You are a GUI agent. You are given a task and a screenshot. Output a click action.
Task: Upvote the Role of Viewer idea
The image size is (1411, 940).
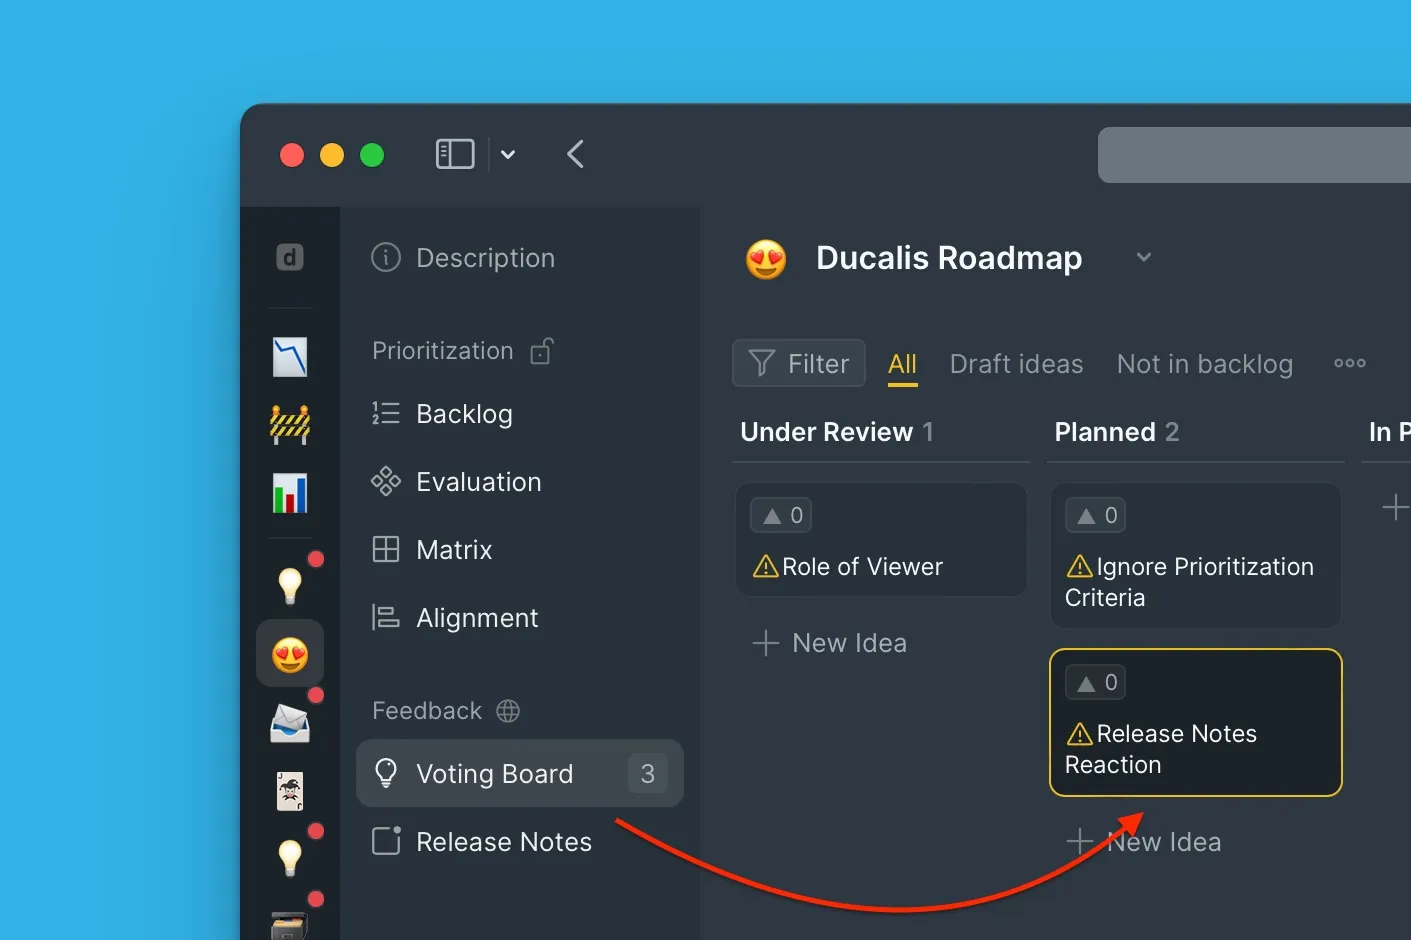[x=782, y=516]
